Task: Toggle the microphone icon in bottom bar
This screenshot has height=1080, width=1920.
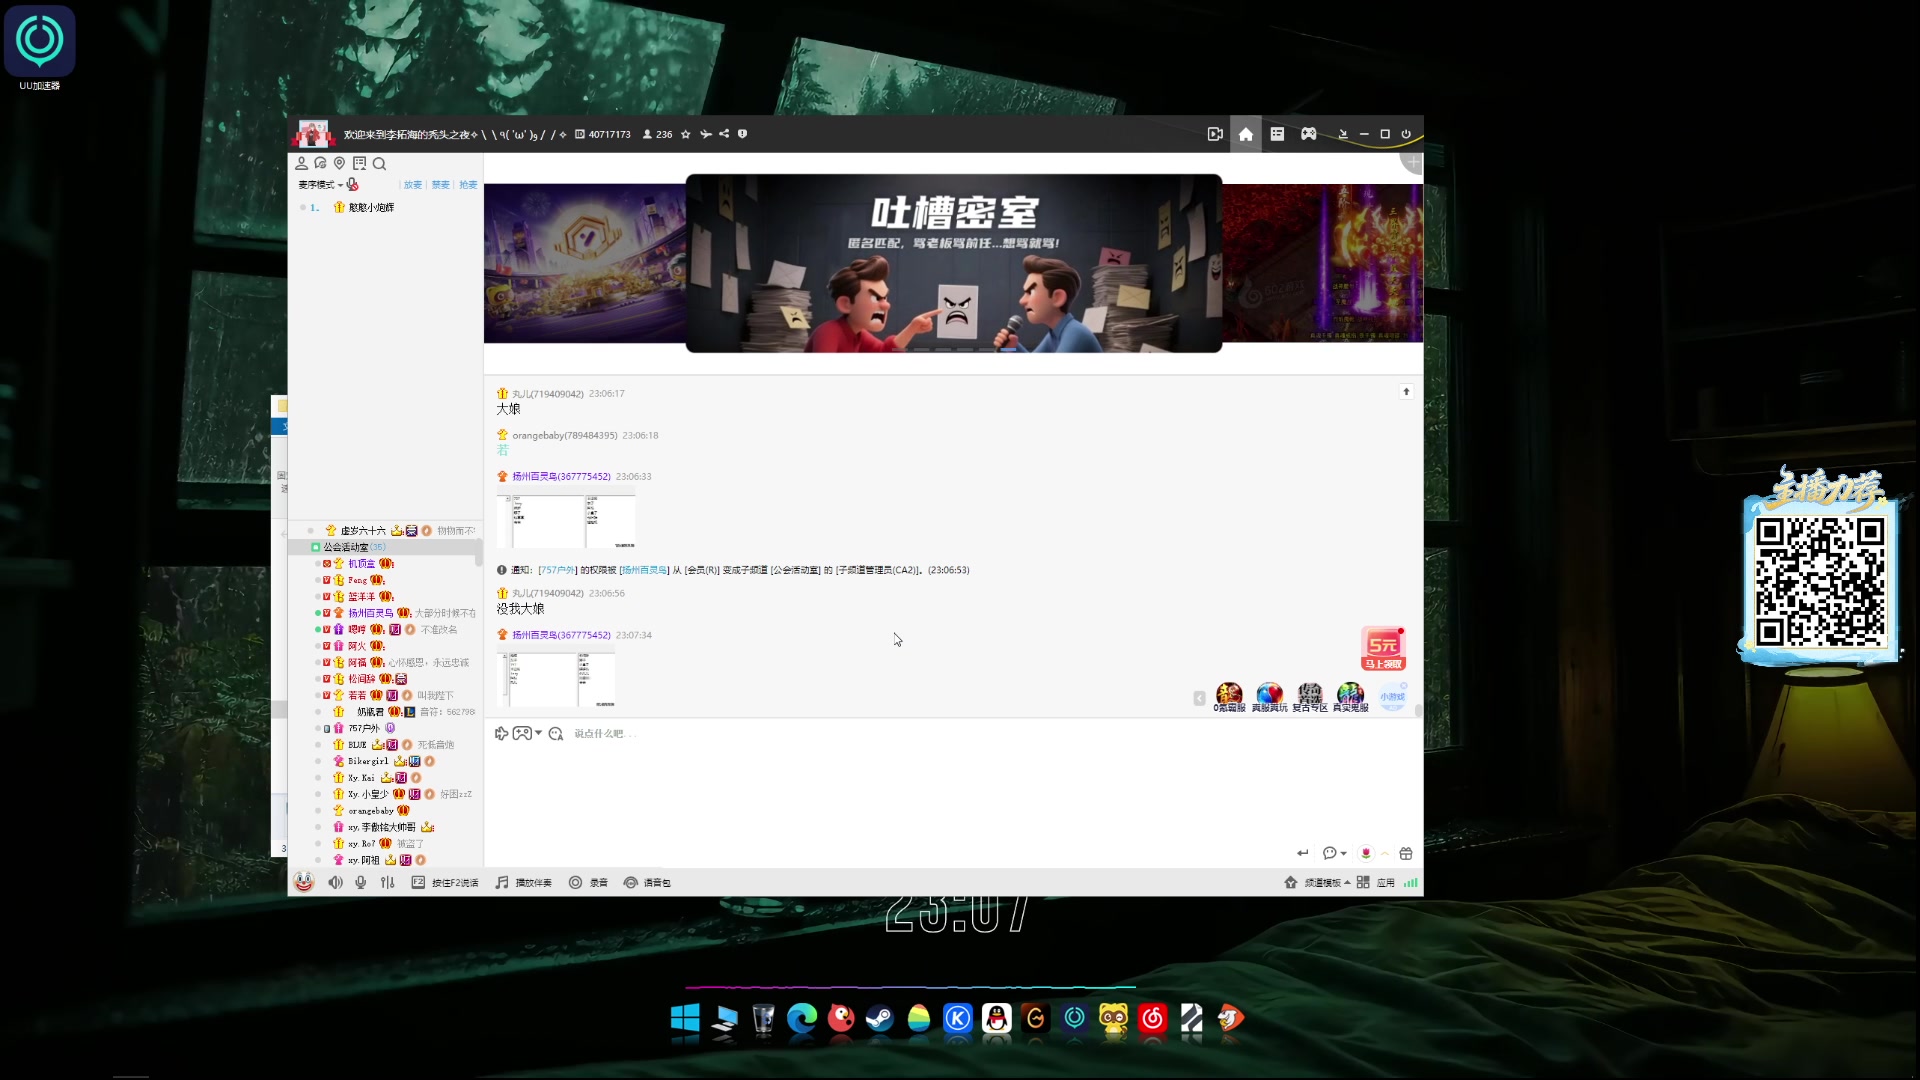Action: tap(360, 883)
